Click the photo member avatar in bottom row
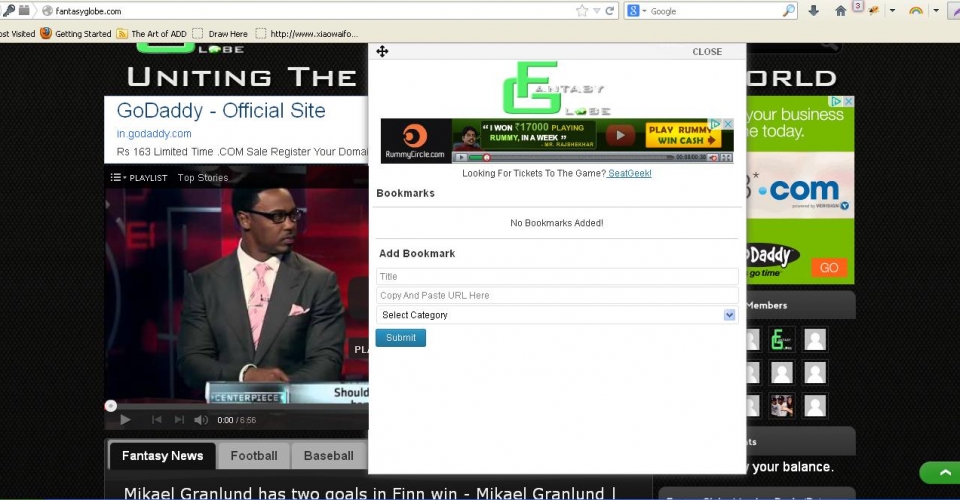This screenshot has height=500, width=960. coord(782,406)
